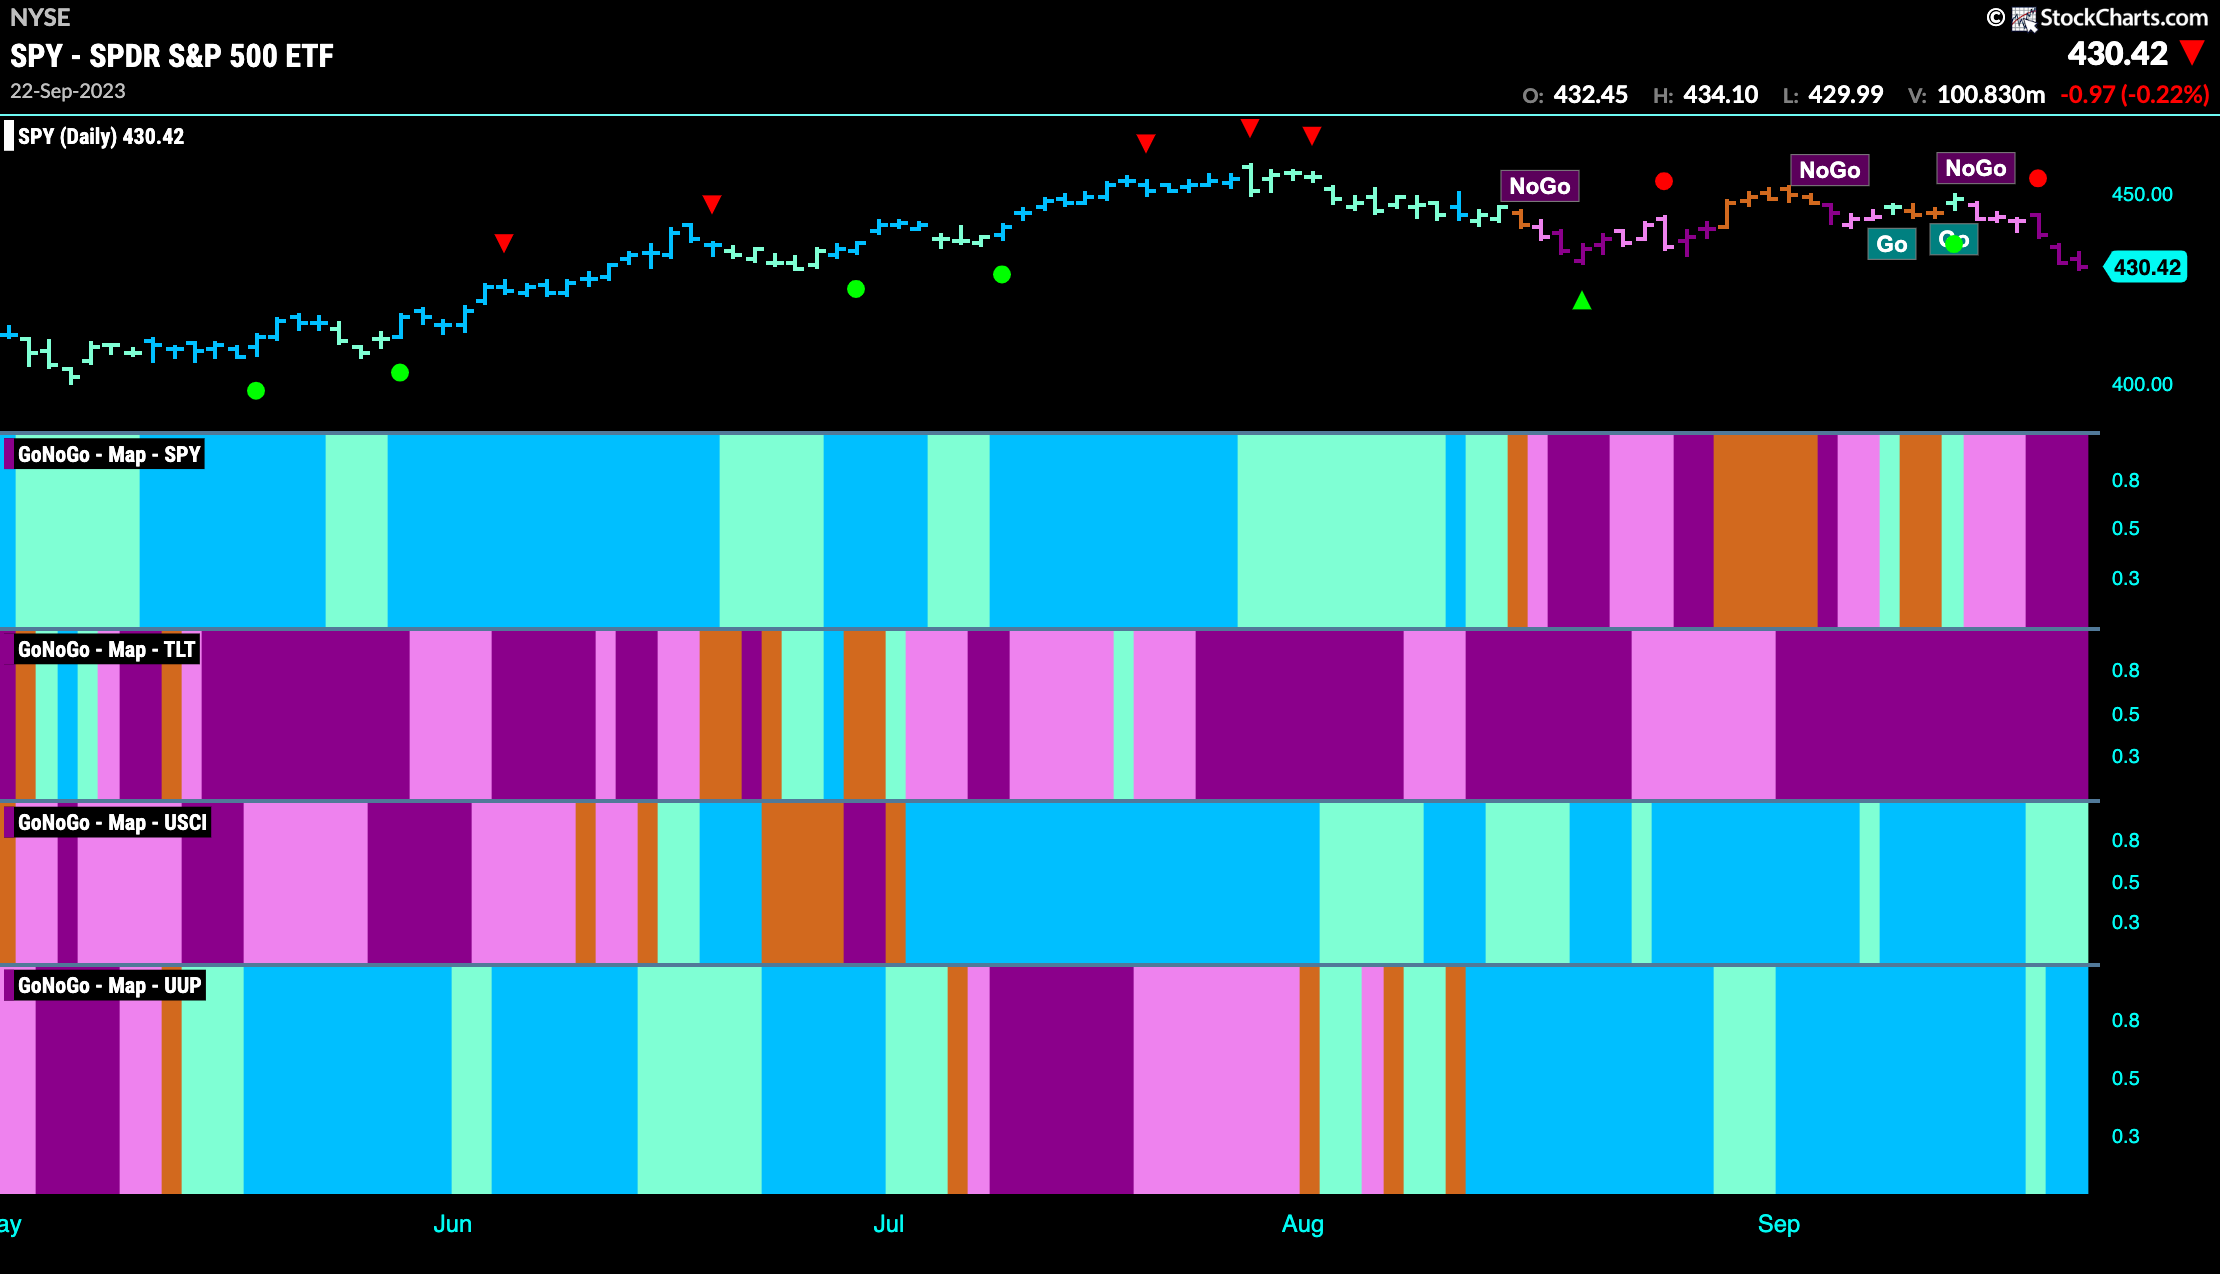Click the volume value 100.830m
2220x1274 pixels.
pyautogui.click(x=1991, y=95)
